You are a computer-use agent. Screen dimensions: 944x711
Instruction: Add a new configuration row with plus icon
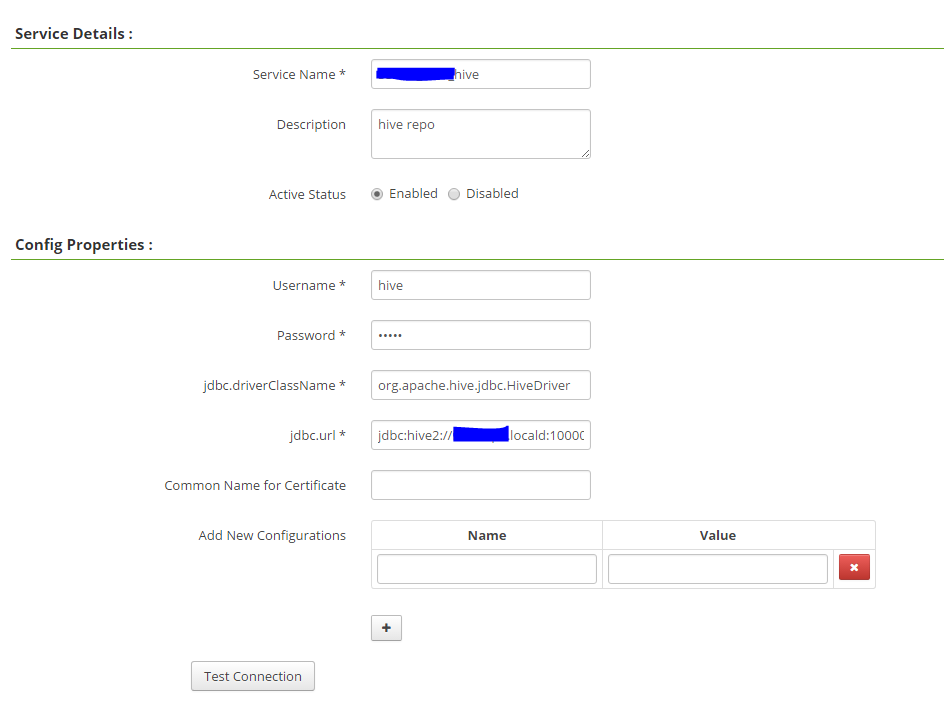(386, 628)
